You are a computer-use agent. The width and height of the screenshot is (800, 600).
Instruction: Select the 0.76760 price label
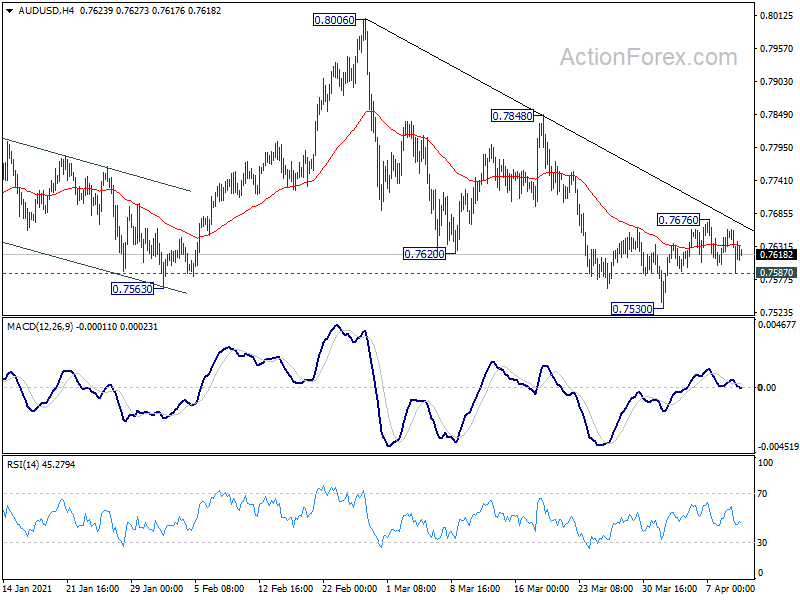[678, 220]
